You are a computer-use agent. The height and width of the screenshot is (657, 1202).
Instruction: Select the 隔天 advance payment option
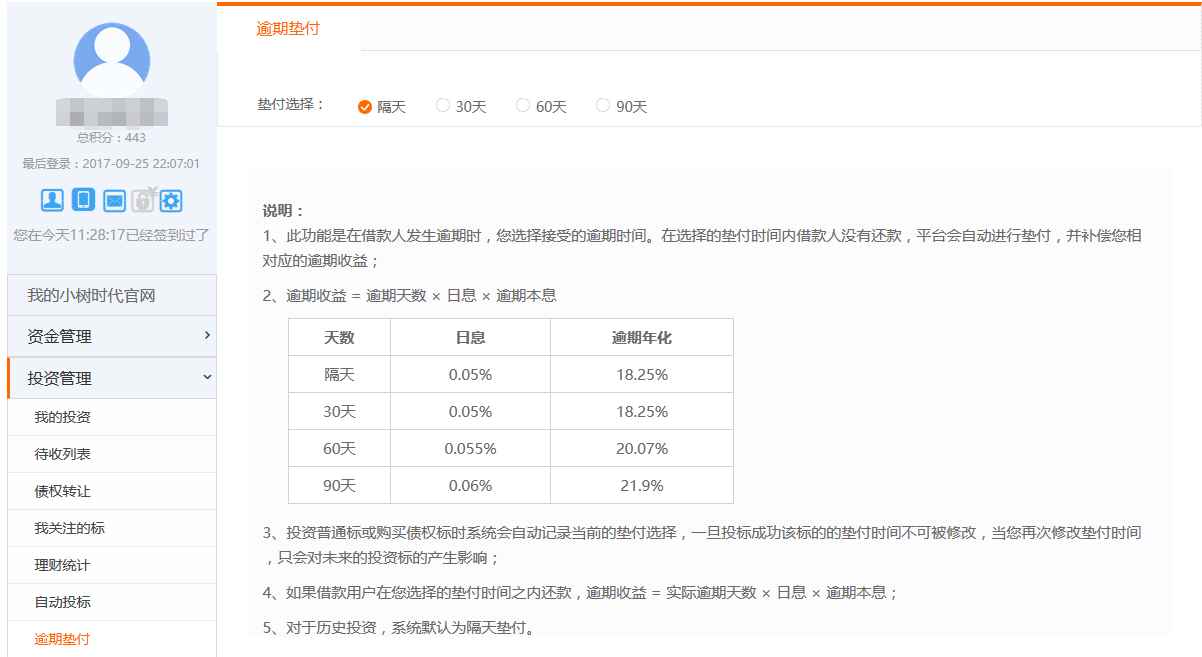pyautogui.click(x=365, y=107)
